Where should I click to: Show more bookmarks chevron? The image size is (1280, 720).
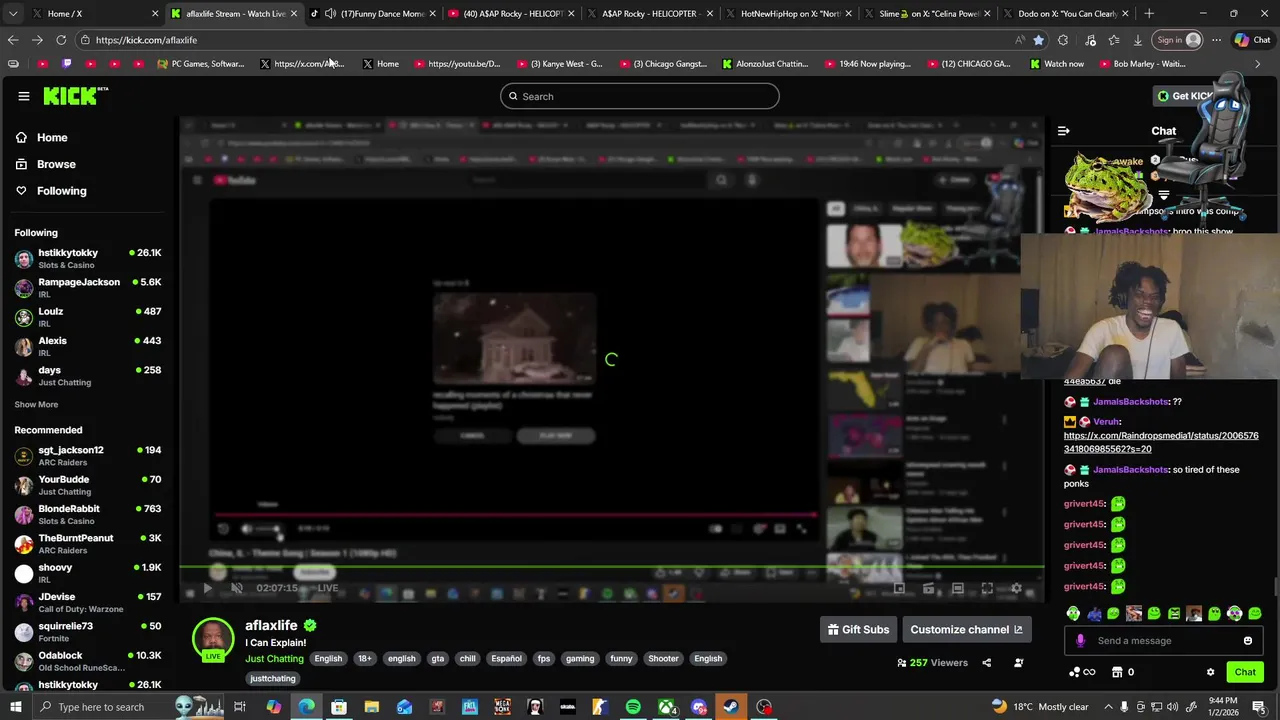pos(1257,64)
